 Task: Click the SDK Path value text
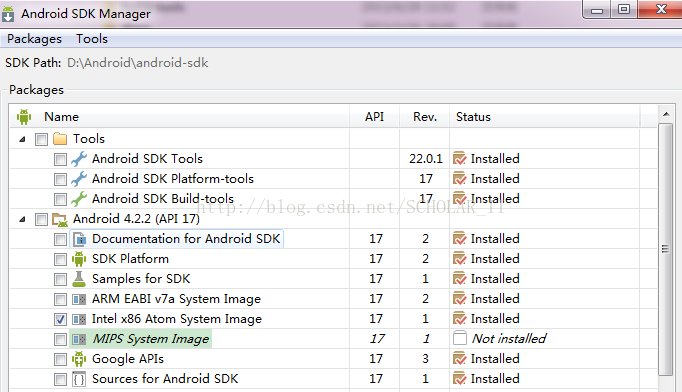[x=137, y=63]
